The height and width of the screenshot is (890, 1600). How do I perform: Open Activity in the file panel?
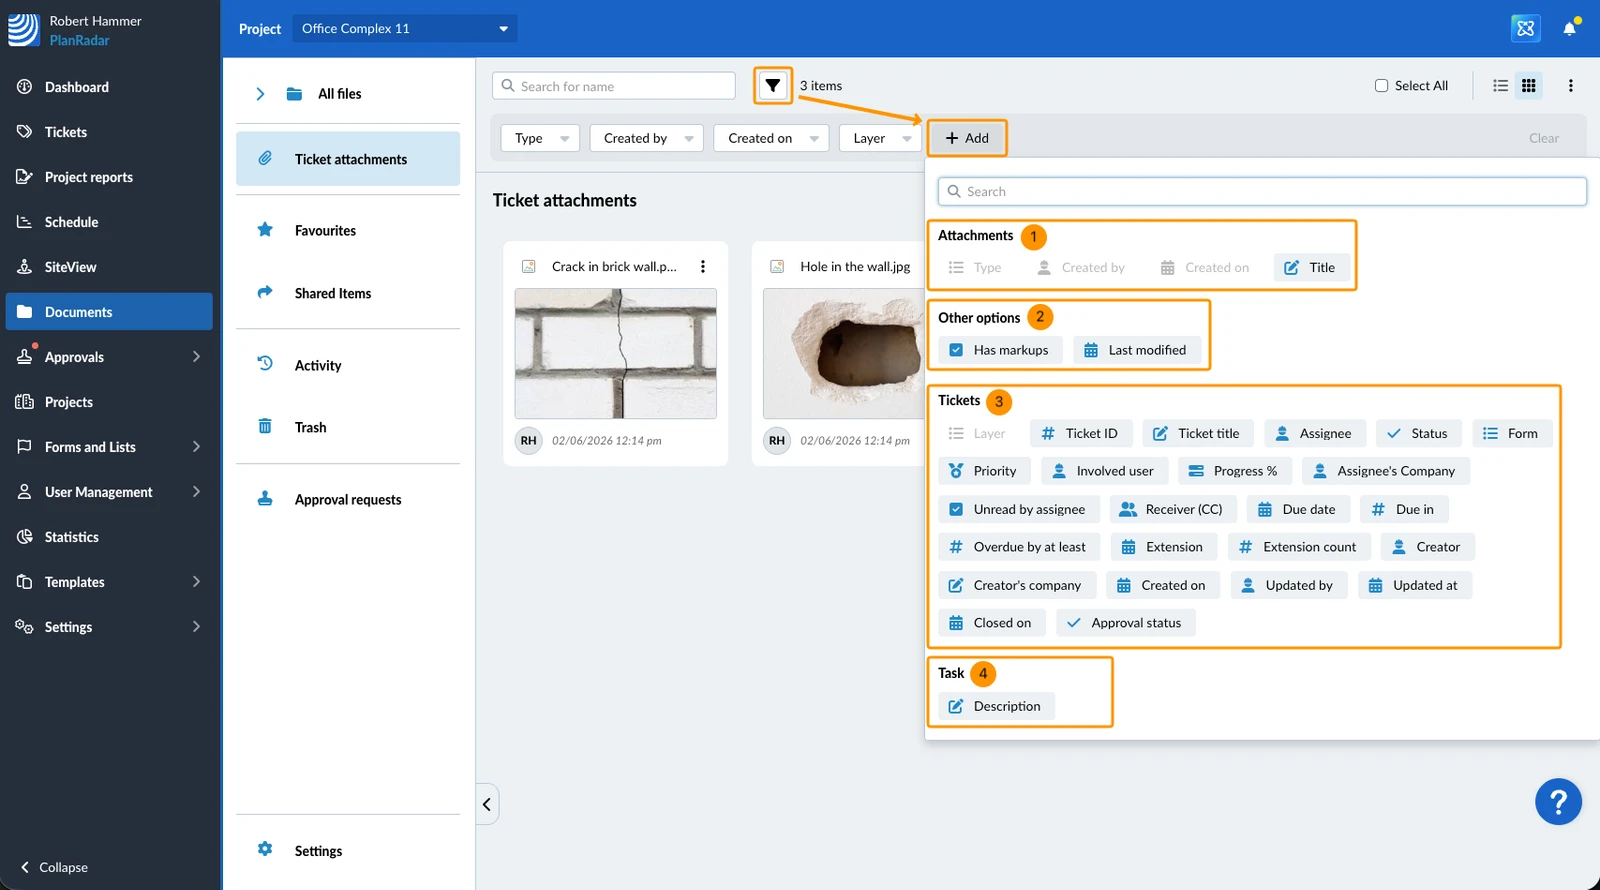(348, 365)
